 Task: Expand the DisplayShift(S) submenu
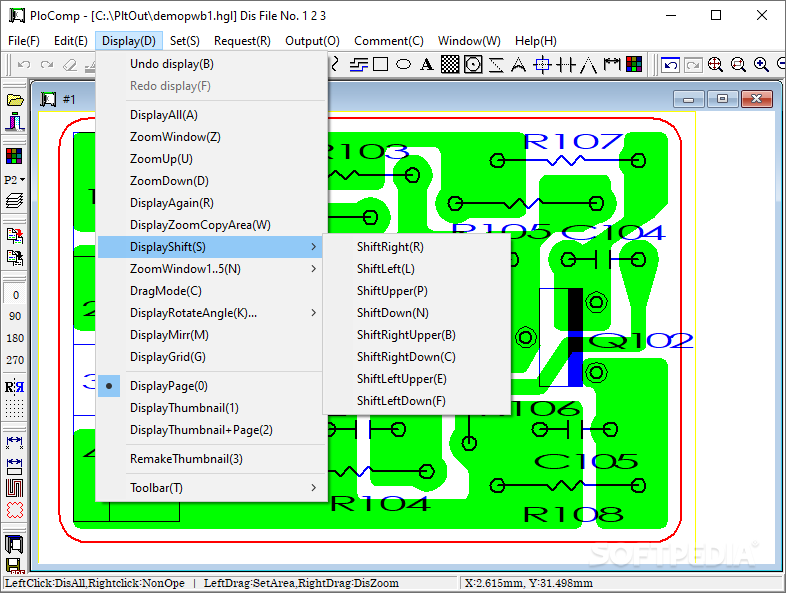pyautogui.click(x=212, y=247)
